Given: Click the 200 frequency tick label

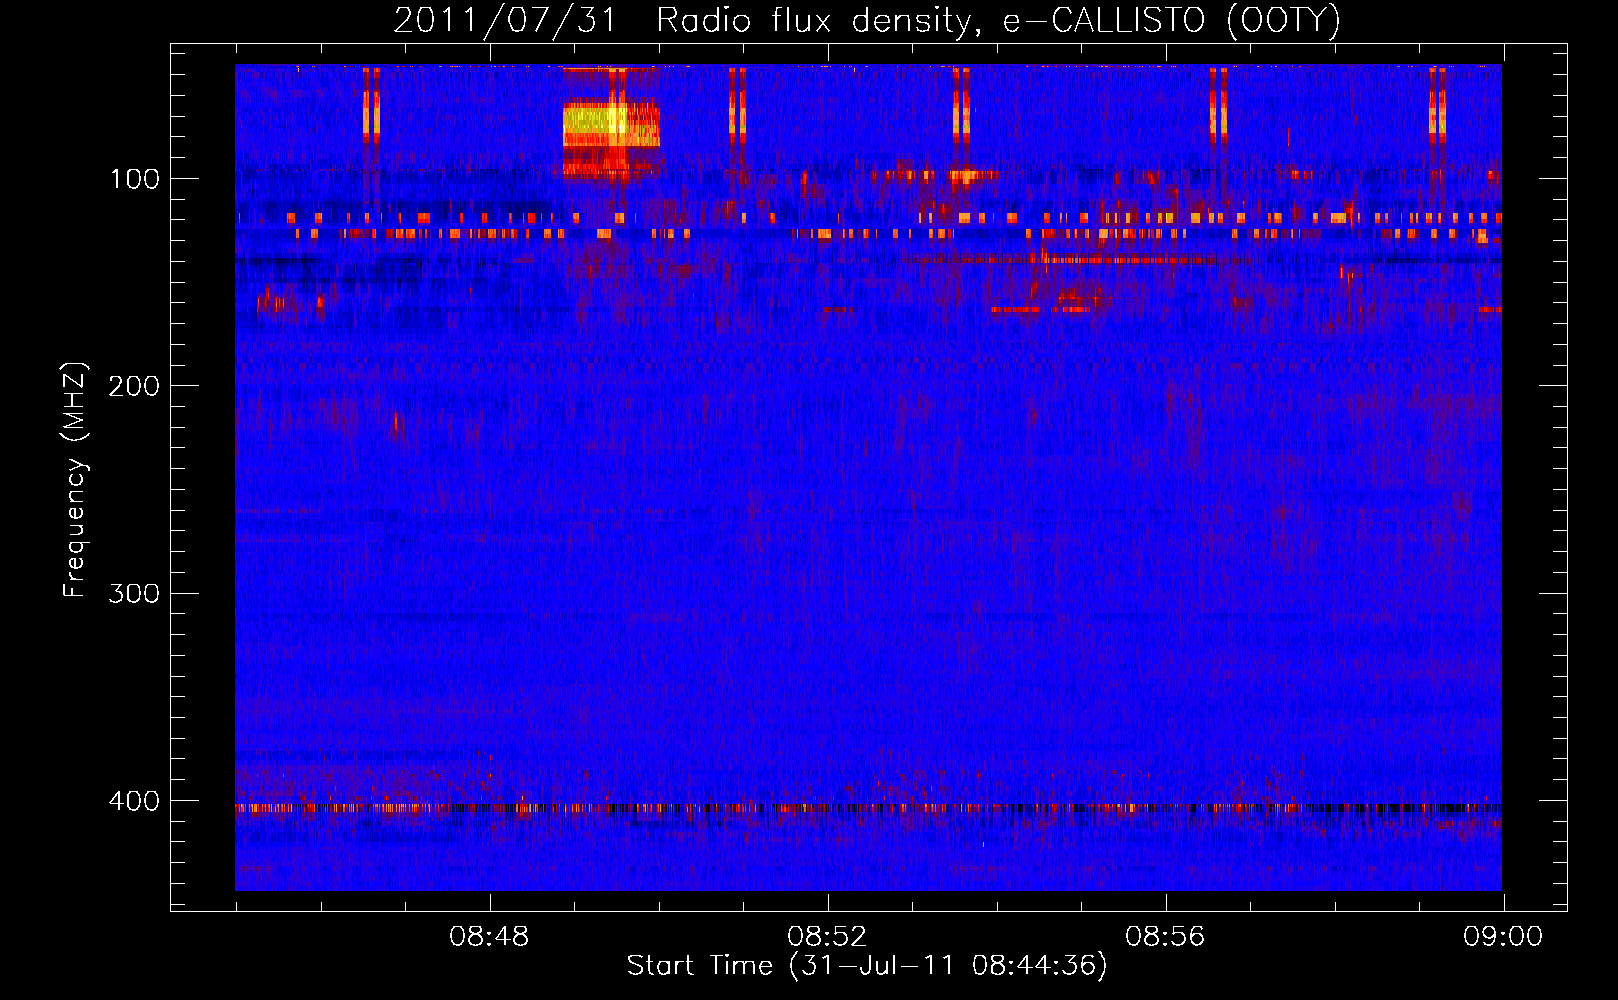Looking at the screenshot, I should coord(134,386).
